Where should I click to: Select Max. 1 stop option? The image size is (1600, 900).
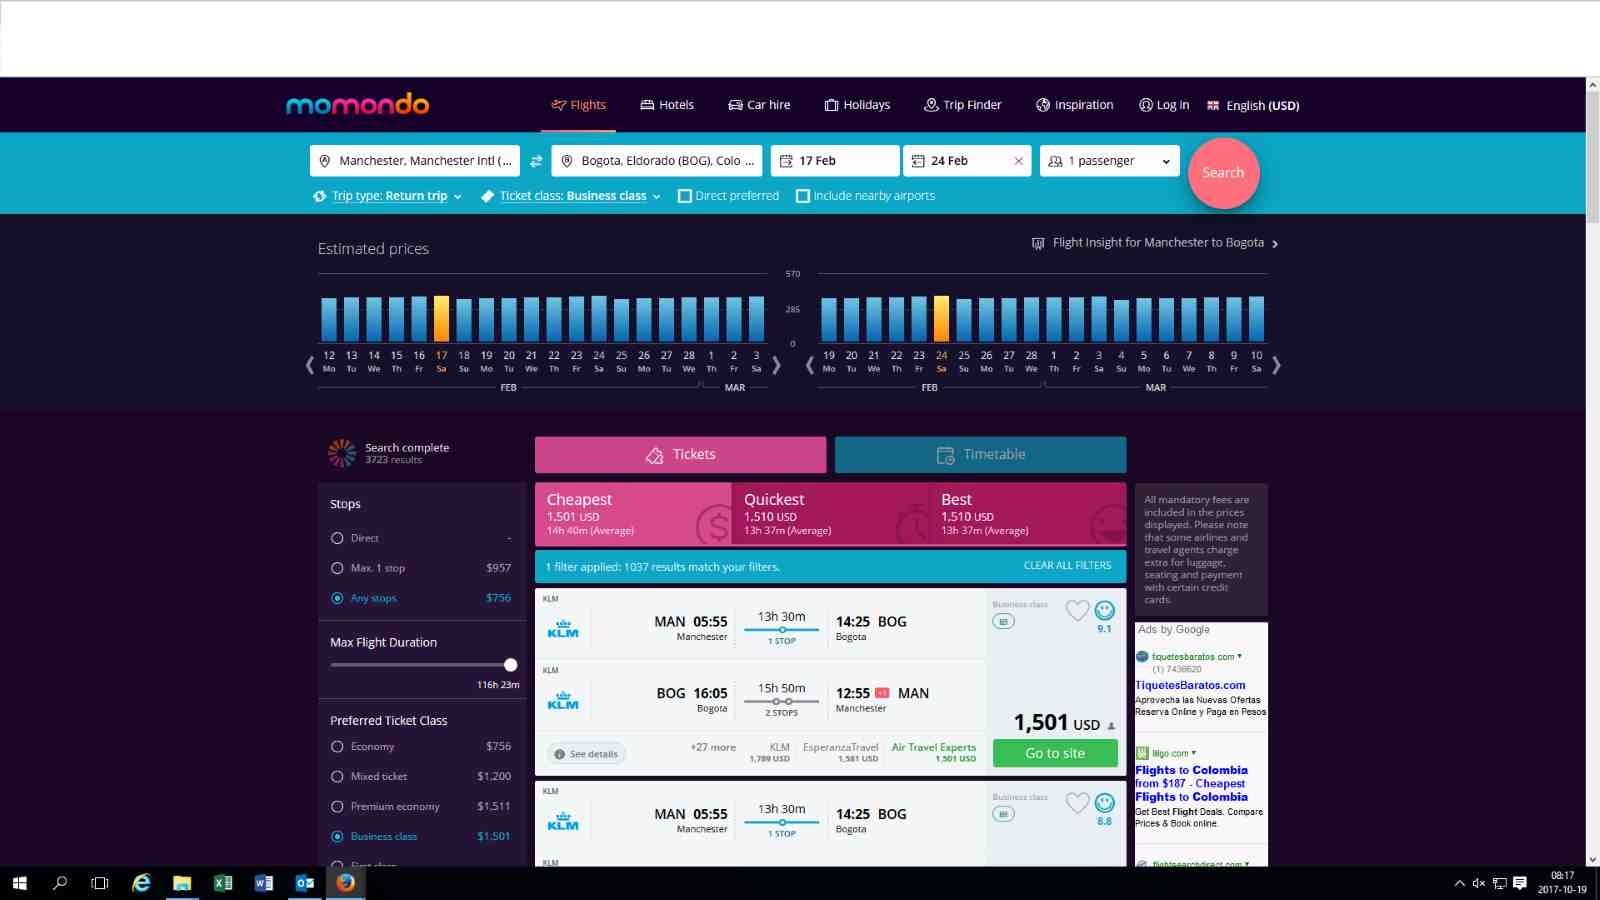337,568
